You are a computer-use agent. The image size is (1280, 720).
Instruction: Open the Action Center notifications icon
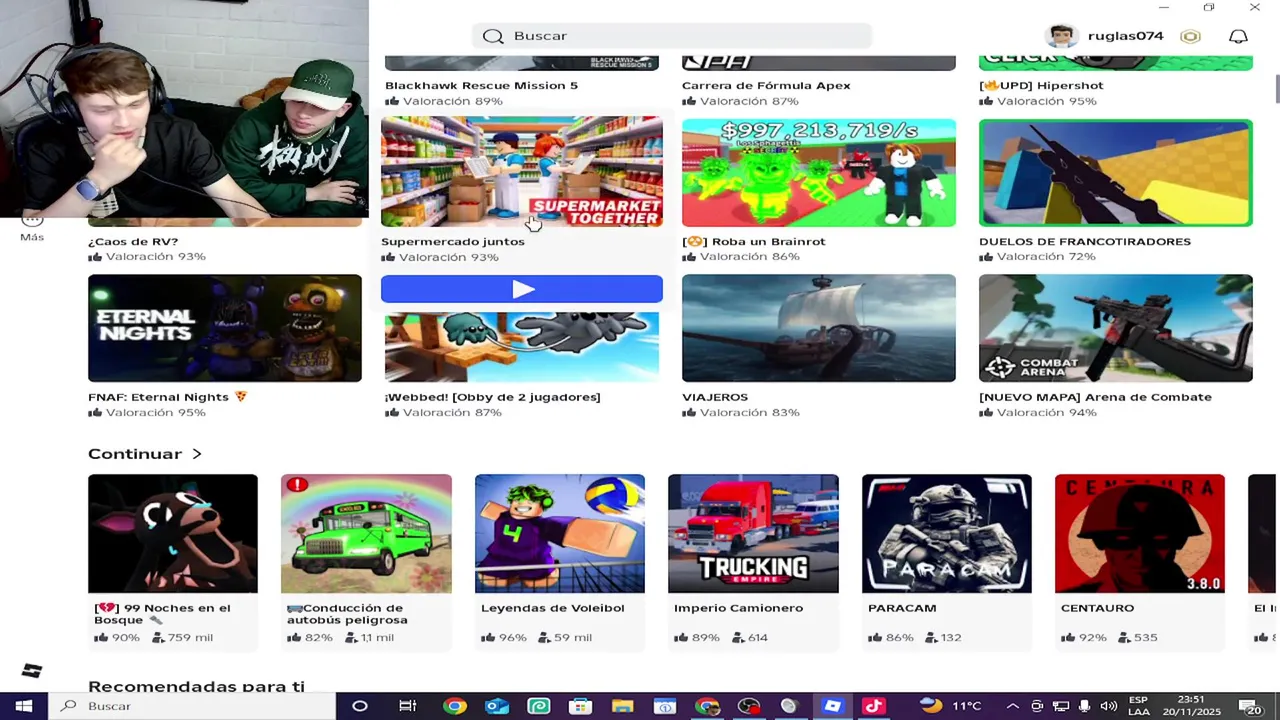pos(1253,706)
